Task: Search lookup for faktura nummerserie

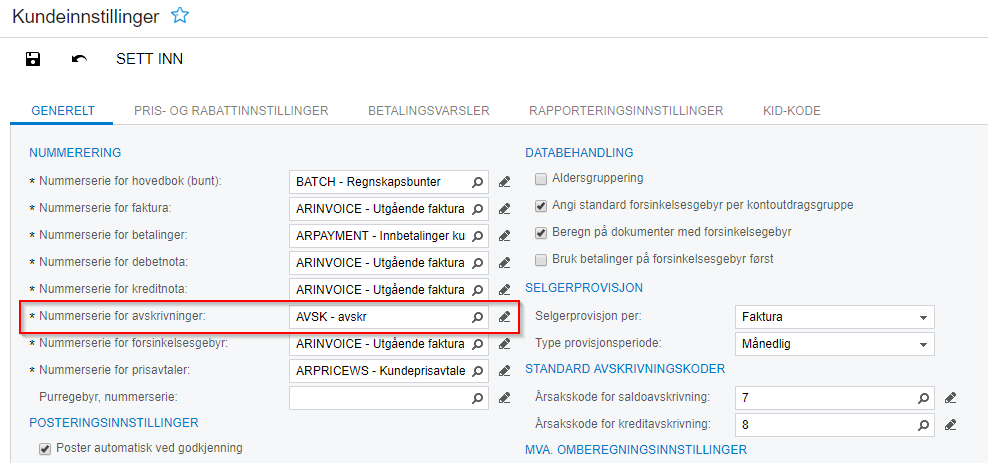Action: click(478, 209)
